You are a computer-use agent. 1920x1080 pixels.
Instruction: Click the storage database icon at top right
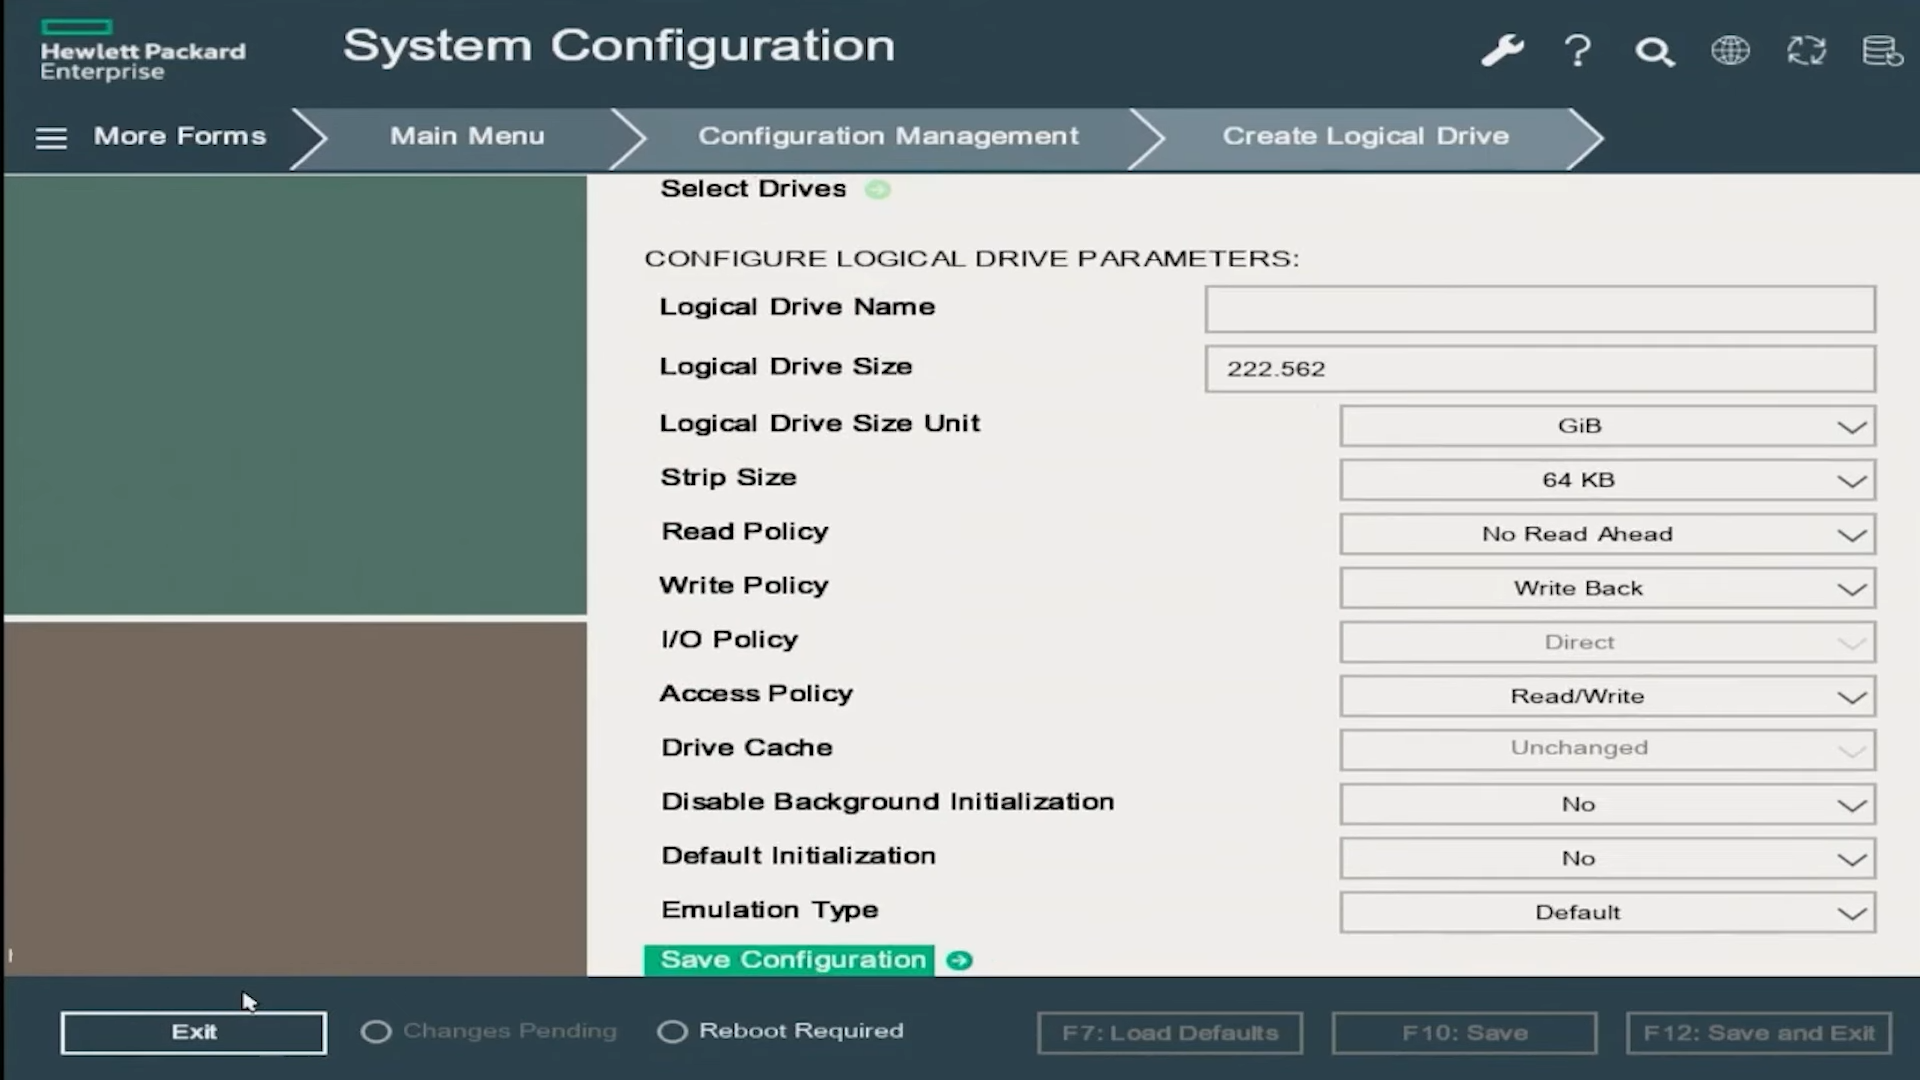pos(1881,50)
